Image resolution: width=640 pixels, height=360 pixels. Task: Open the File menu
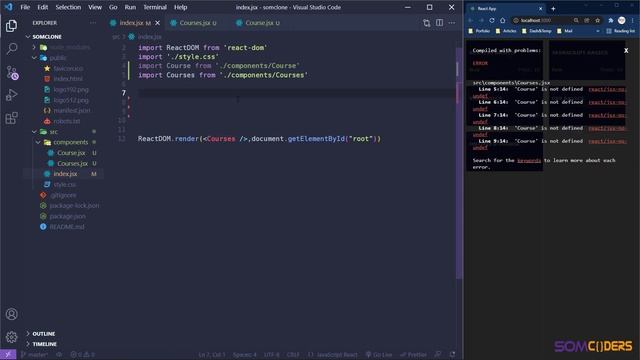25,7
